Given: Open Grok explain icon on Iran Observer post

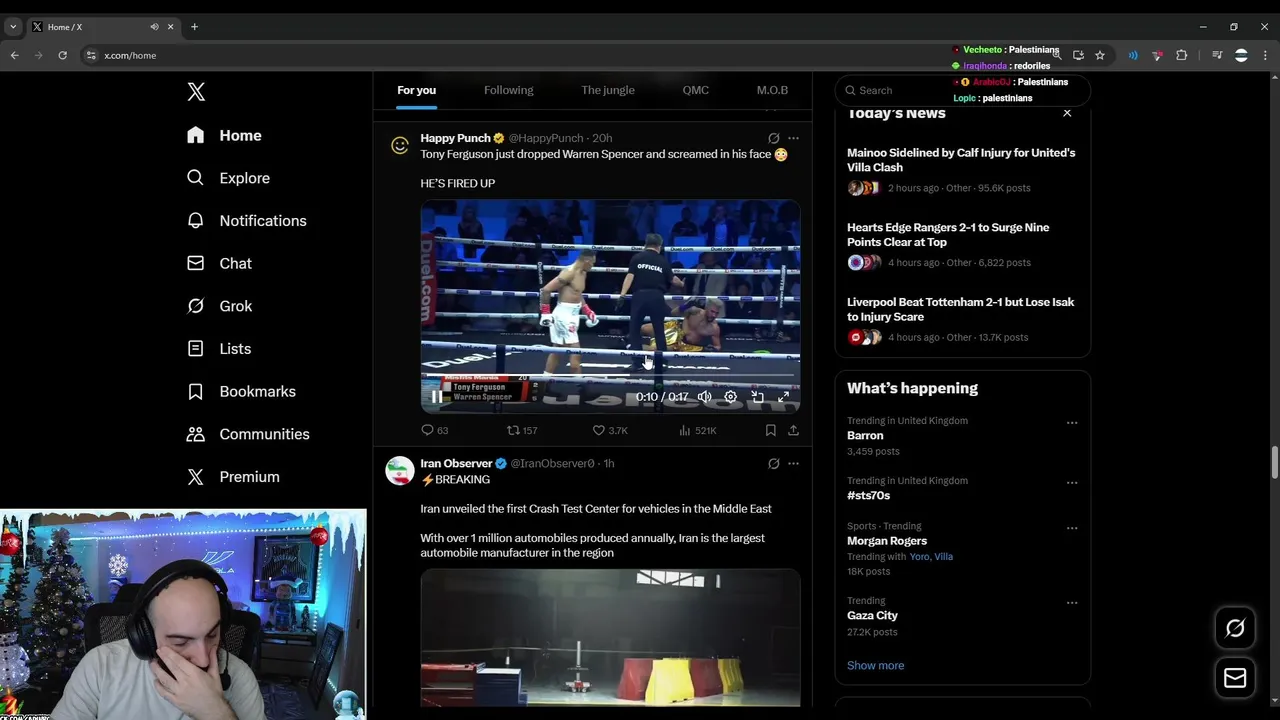Looking at the screenshot, I should click(x=773, y=463).
